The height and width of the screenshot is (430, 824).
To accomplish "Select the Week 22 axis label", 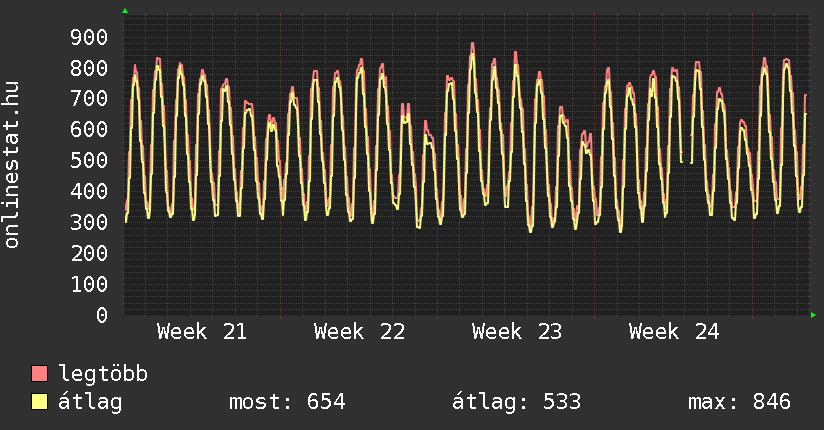I will (359, 332).
